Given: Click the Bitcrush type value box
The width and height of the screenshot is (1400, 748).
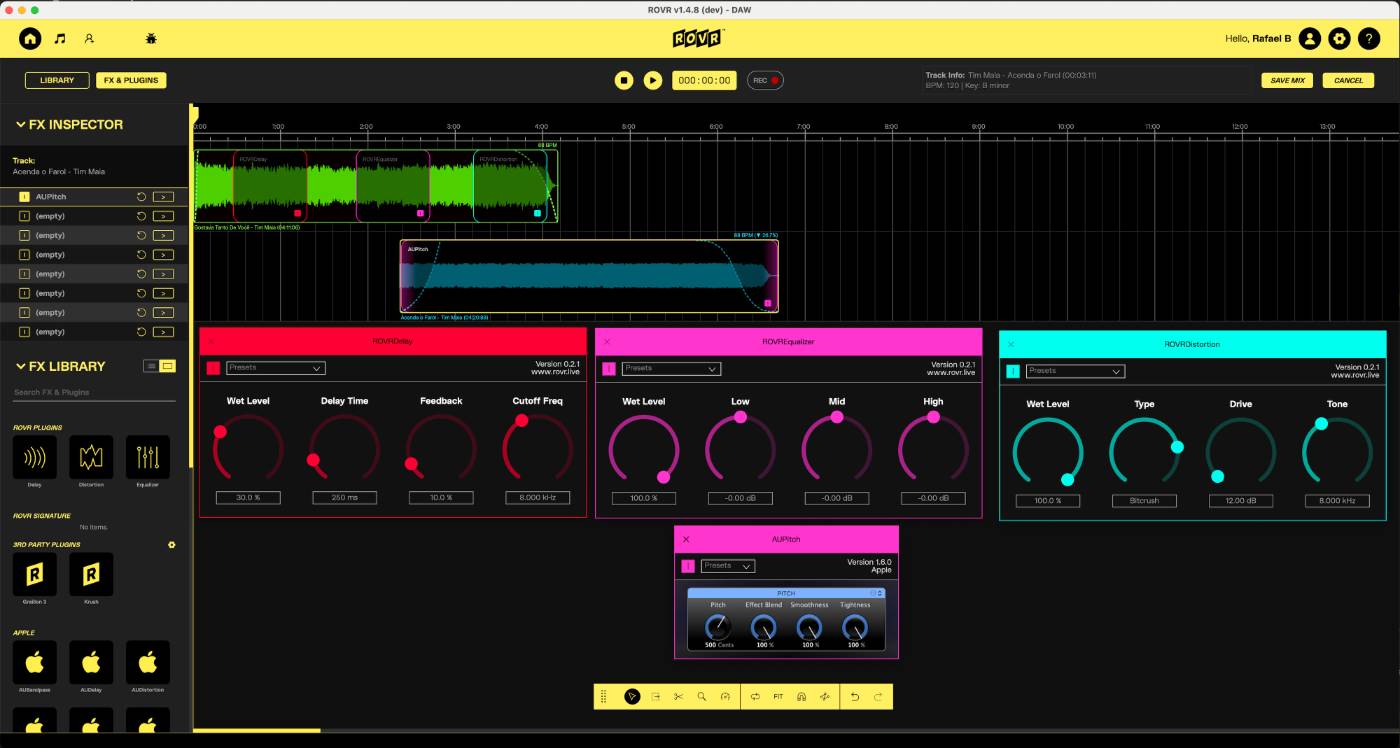Looking at the screenshot, I should click(1145, 500).
